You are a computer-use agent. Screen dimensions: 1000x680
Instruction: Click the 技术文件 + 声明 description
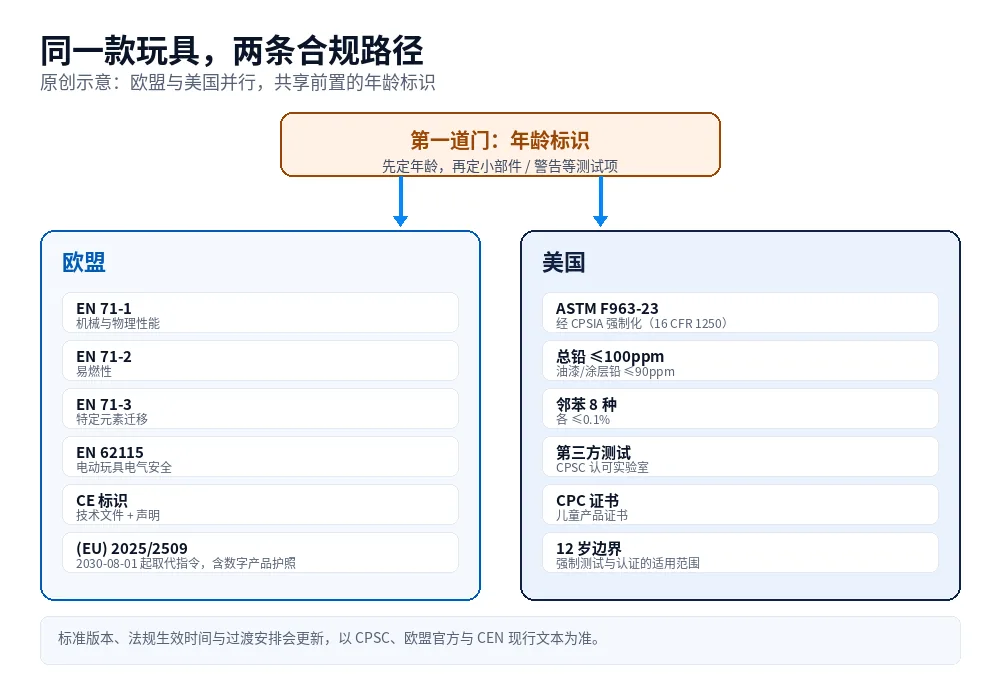tap(118, 515)
